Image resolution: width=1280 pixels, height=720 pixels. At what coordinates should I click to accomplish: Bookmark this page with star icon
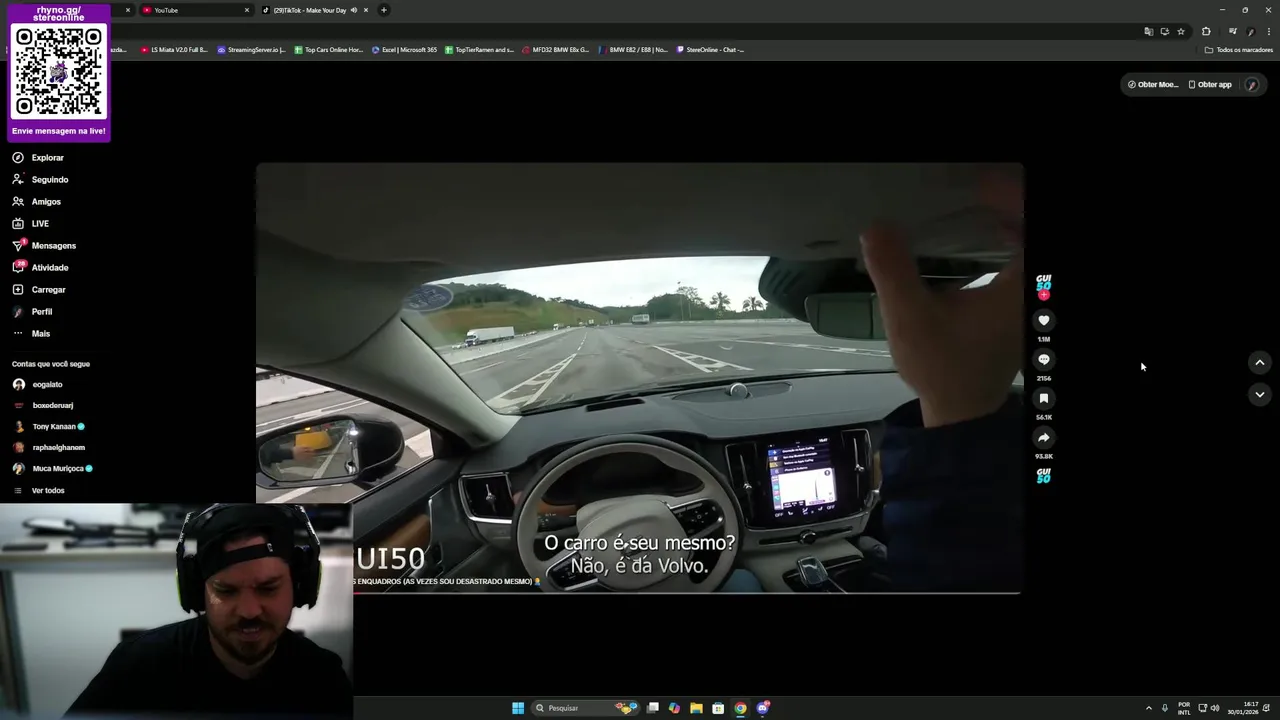pyautogui.click(x=1180, y=32)
